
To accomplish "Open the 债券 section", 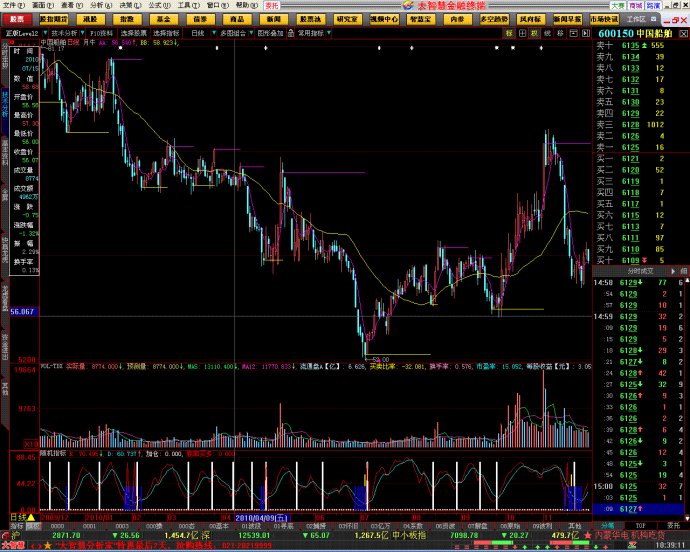I will click(x=200, y=19).
